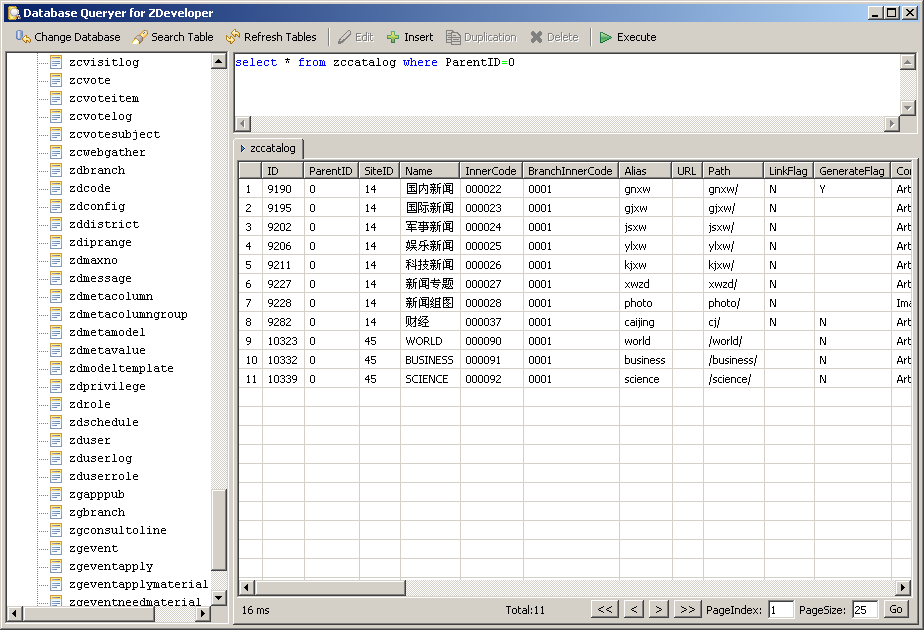Click the PageSize input field
The image size is (924, 630).
865,609
